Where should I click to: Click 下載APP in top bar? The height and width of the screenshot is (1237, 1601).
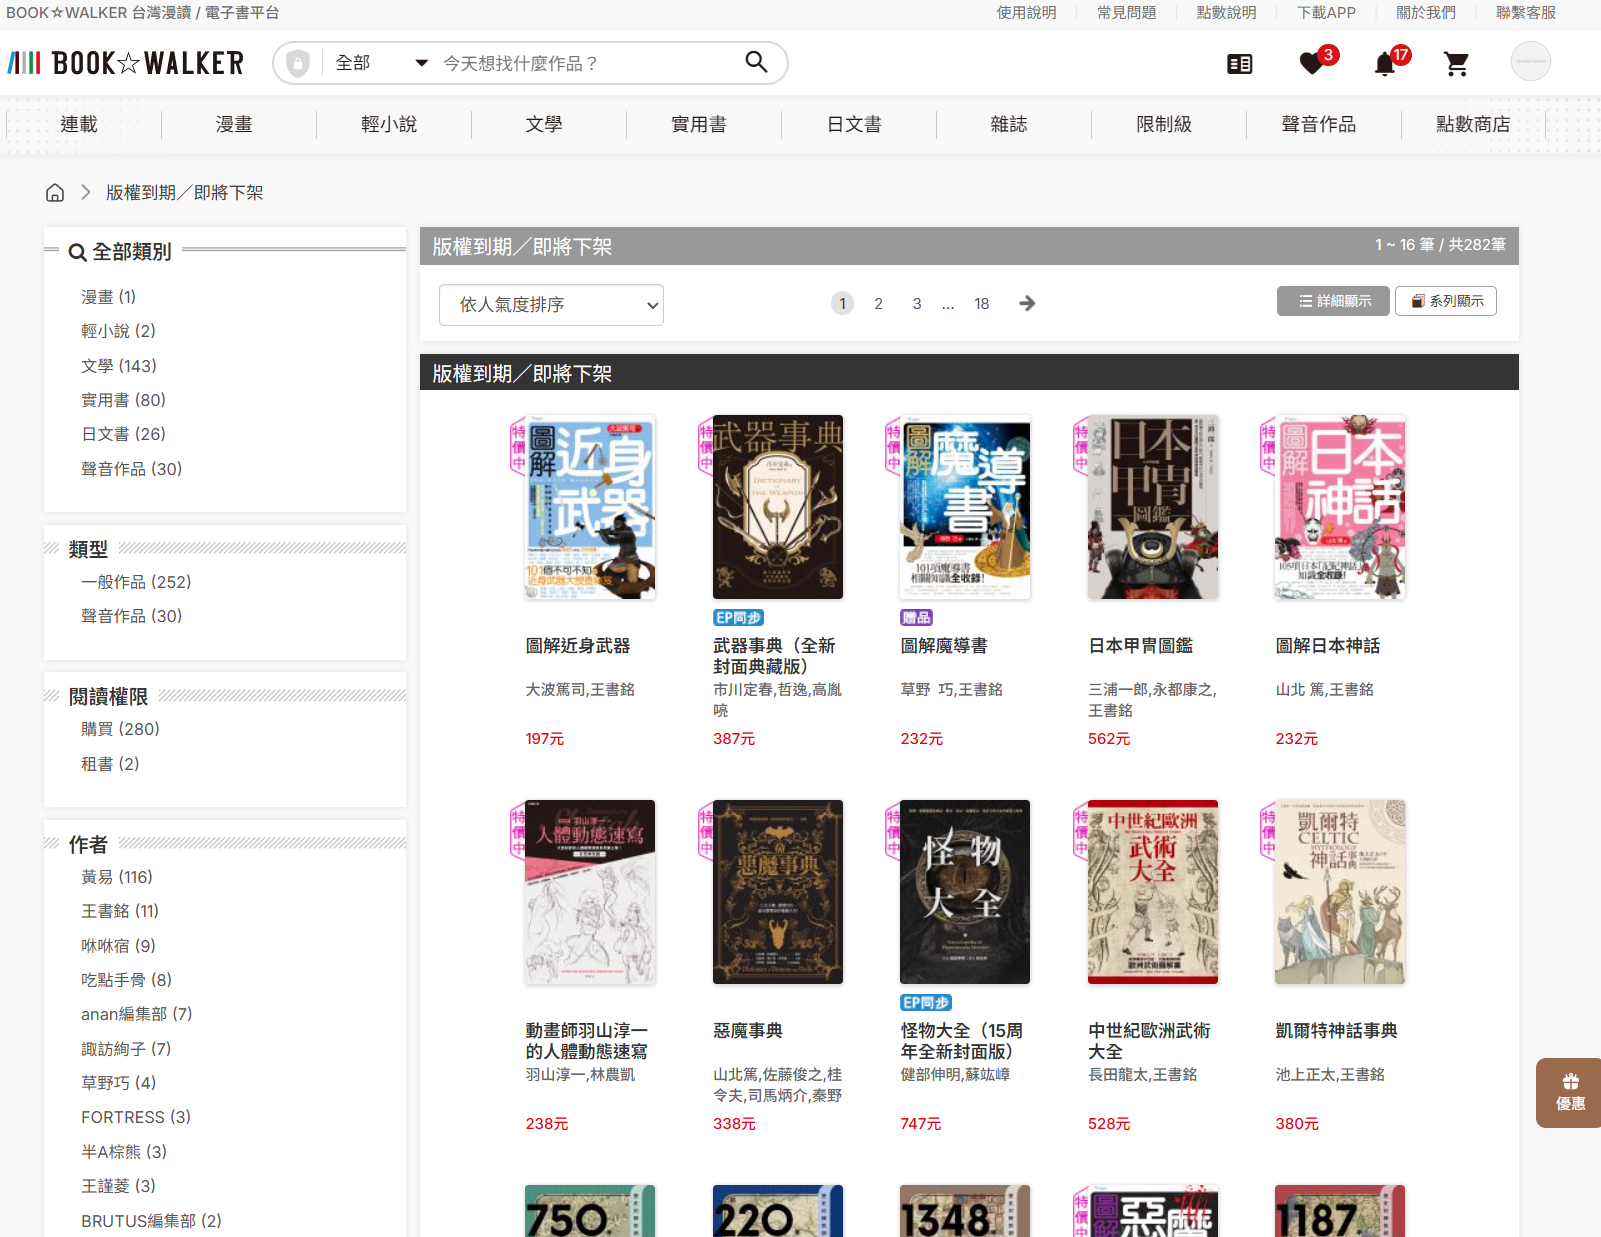point(1327,13)
